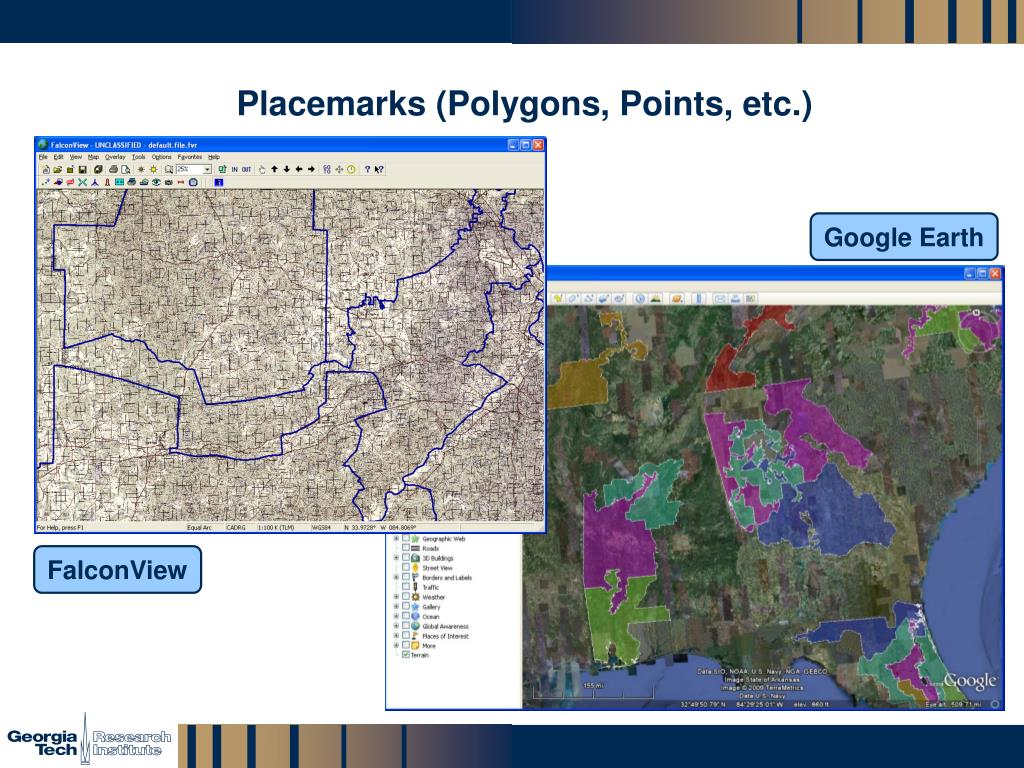Open the Overlay menu in FalconView
Viewport: 1024px width, 768px height.
click(x=115, y=157)
